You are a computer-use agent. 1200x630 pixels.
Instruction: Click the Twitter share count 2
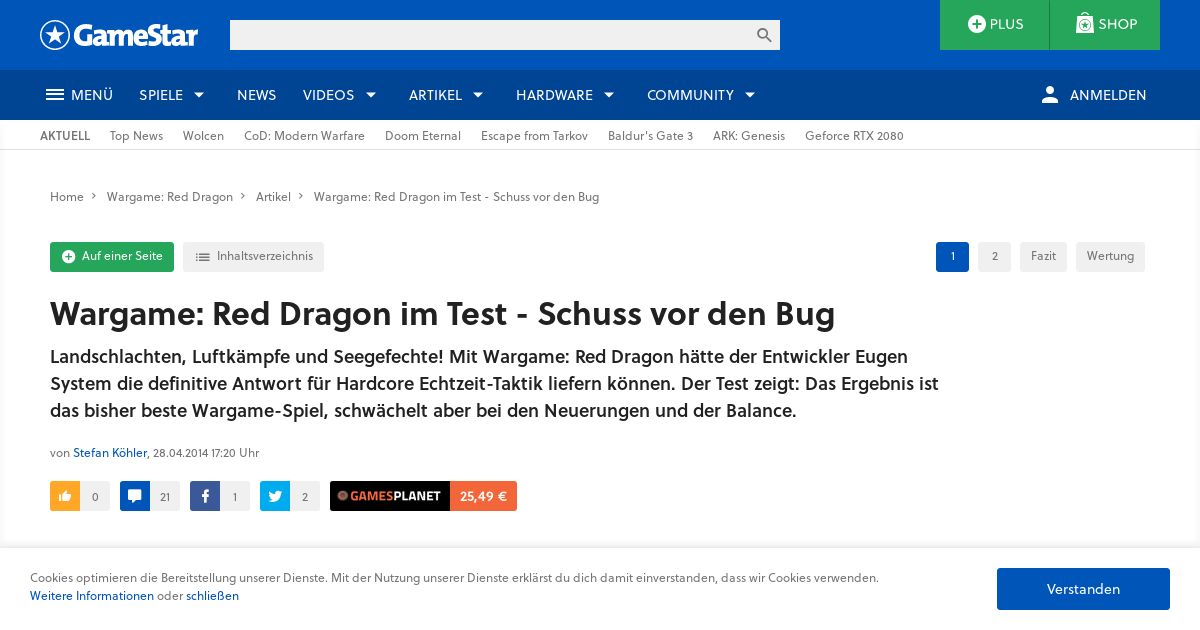point(305,496)
